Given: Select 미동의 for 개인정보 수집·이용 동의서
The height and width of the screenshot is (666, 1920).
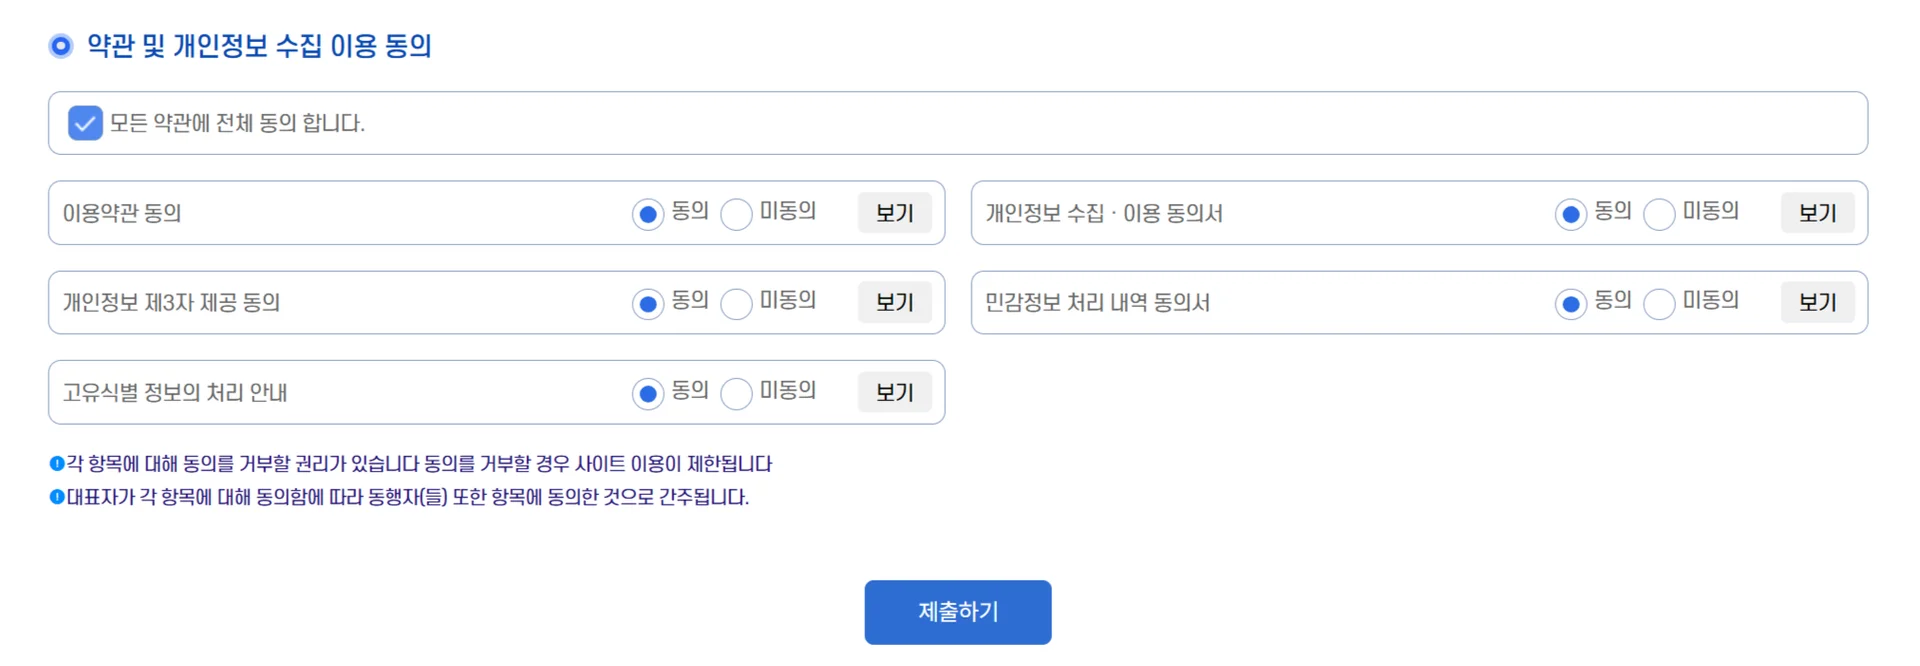Looking at the screenshot, I should pos(1659,214).
